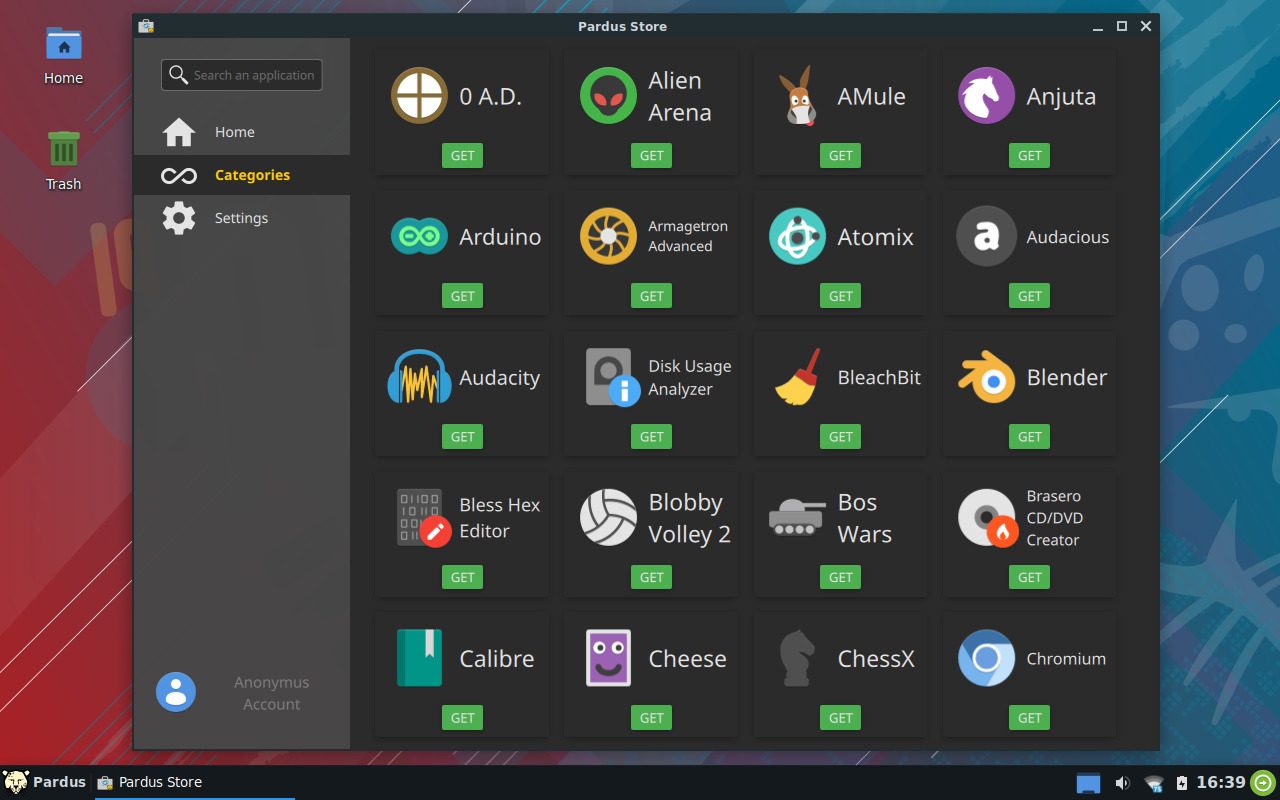Click the Brasero CD/DVD Creator icon
This screenshot has width=1280, height=800.
coord(985,518)
